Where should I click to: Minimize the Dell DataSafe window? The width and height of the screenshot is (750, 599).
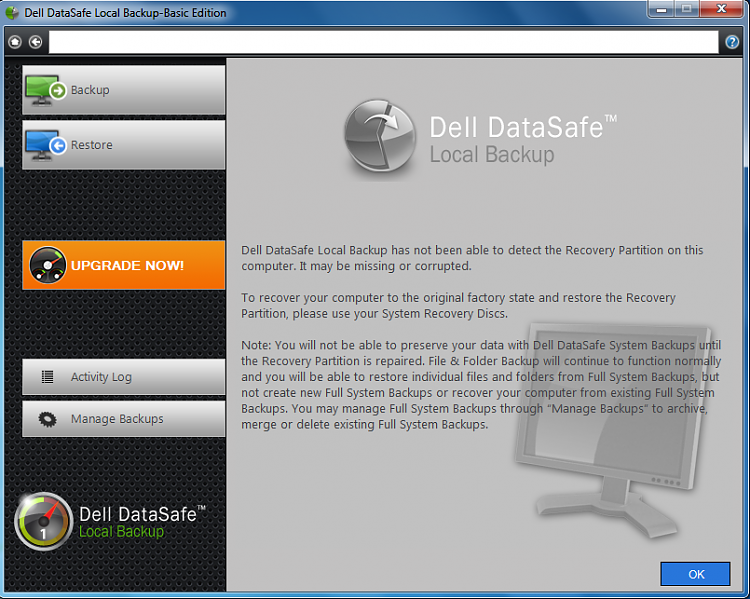661,9
